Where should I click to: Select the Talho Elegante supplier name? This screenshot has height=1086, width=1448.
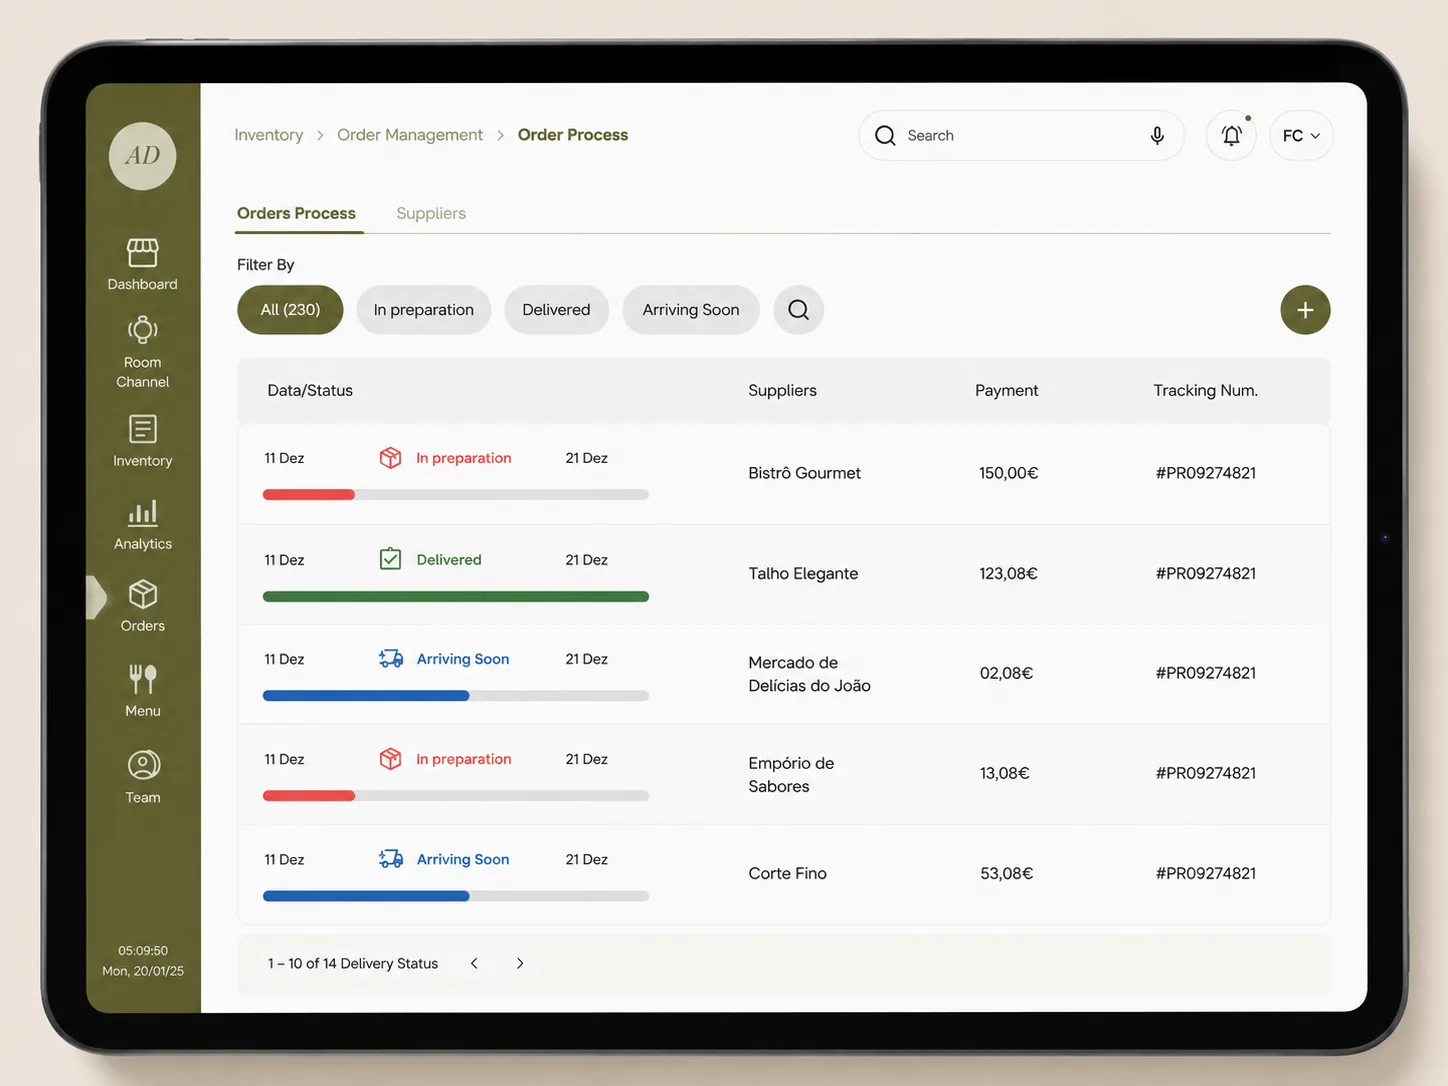click(x=803, y=574)
